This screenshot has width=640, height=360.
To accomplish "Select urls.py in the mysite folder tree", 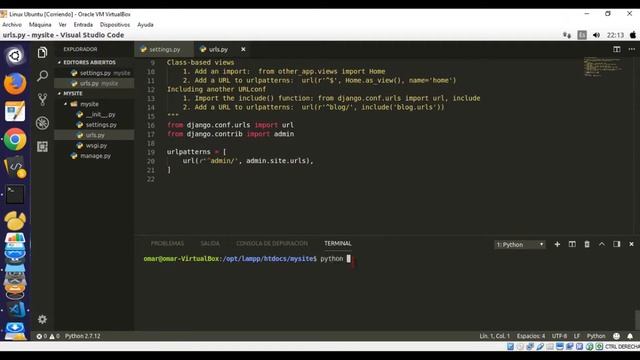I will (95, 135).
